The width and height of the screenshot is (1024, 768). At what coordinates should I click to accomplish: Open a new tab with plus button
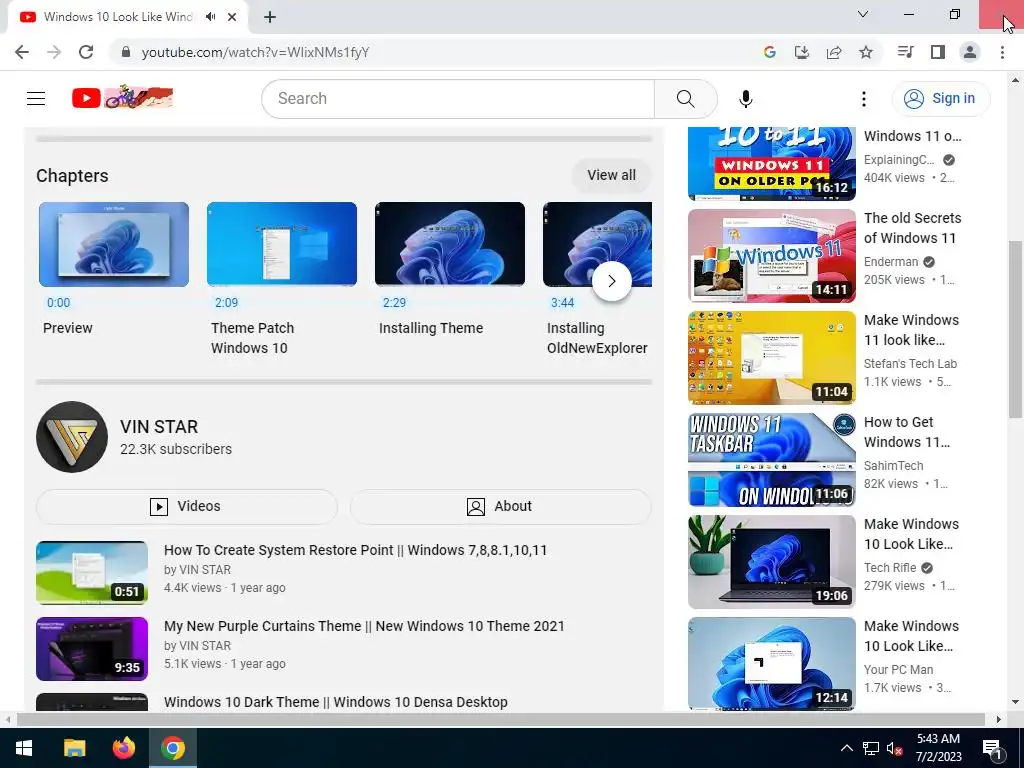270,17
